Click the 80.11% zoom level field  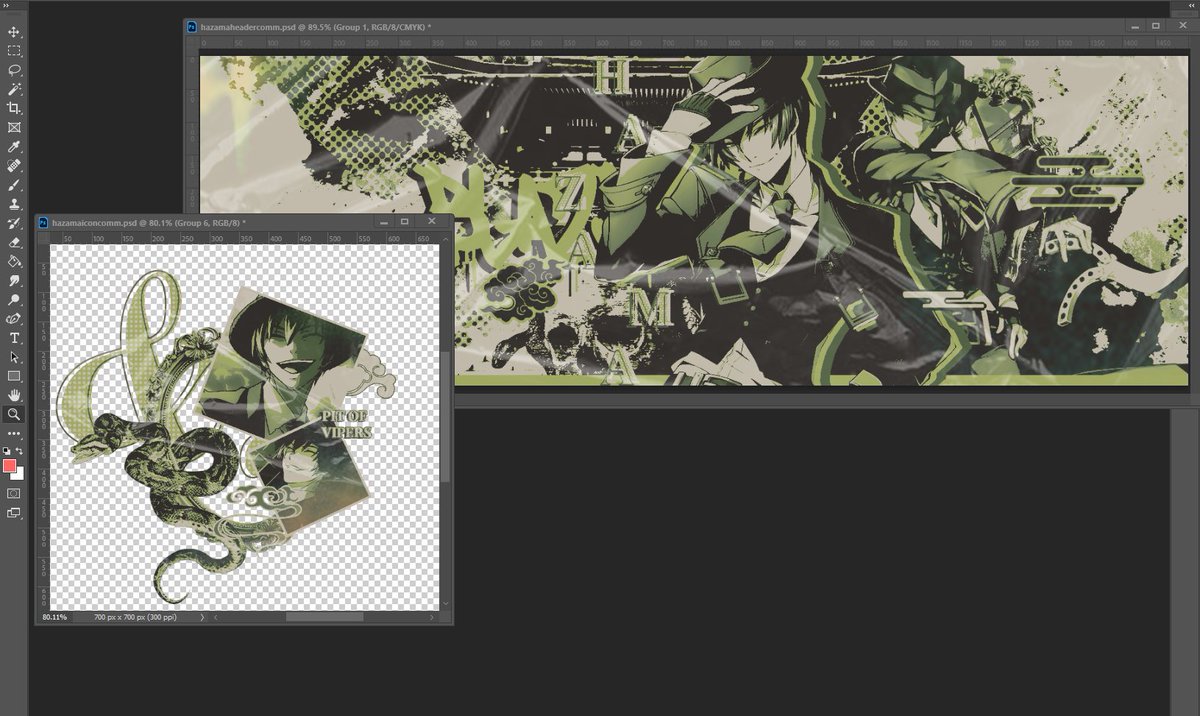tap(55, 618)
